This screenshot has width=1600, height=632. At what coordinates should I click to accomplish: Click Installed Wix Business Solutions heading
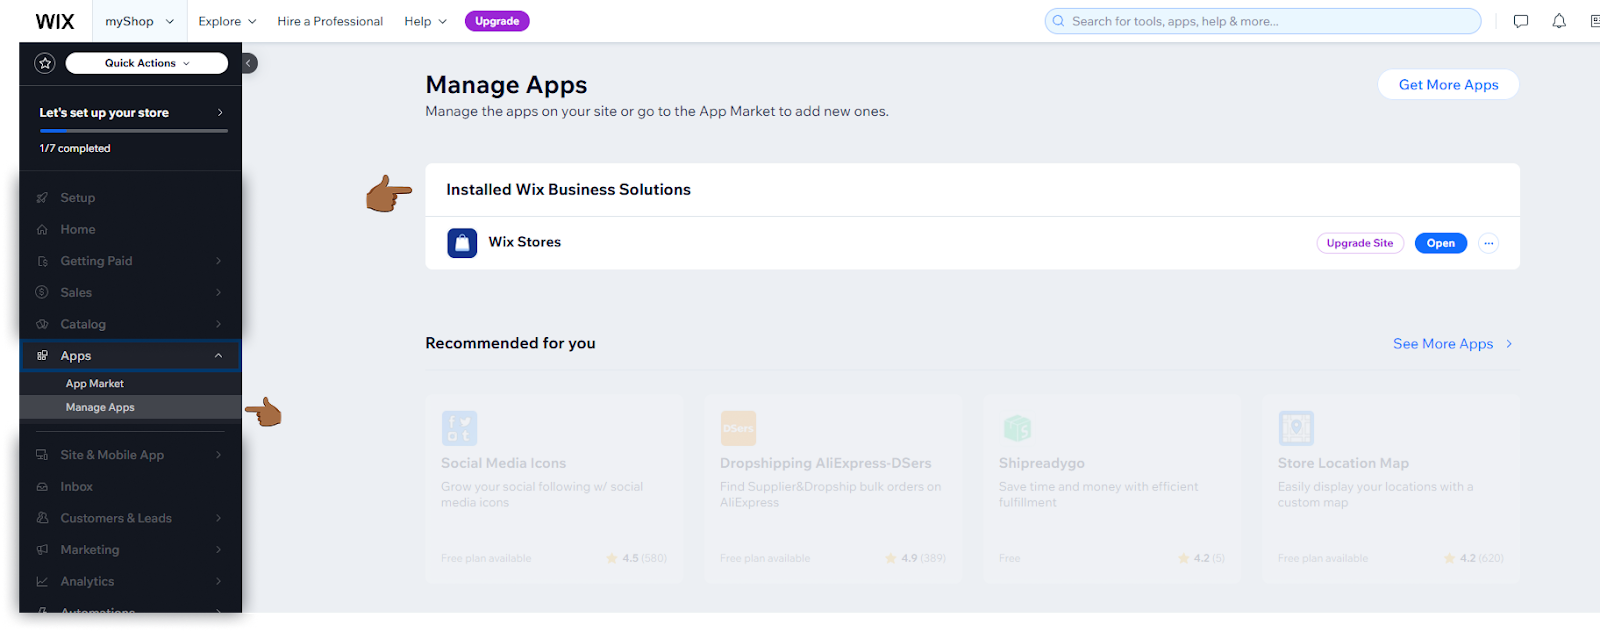point(568,190)
